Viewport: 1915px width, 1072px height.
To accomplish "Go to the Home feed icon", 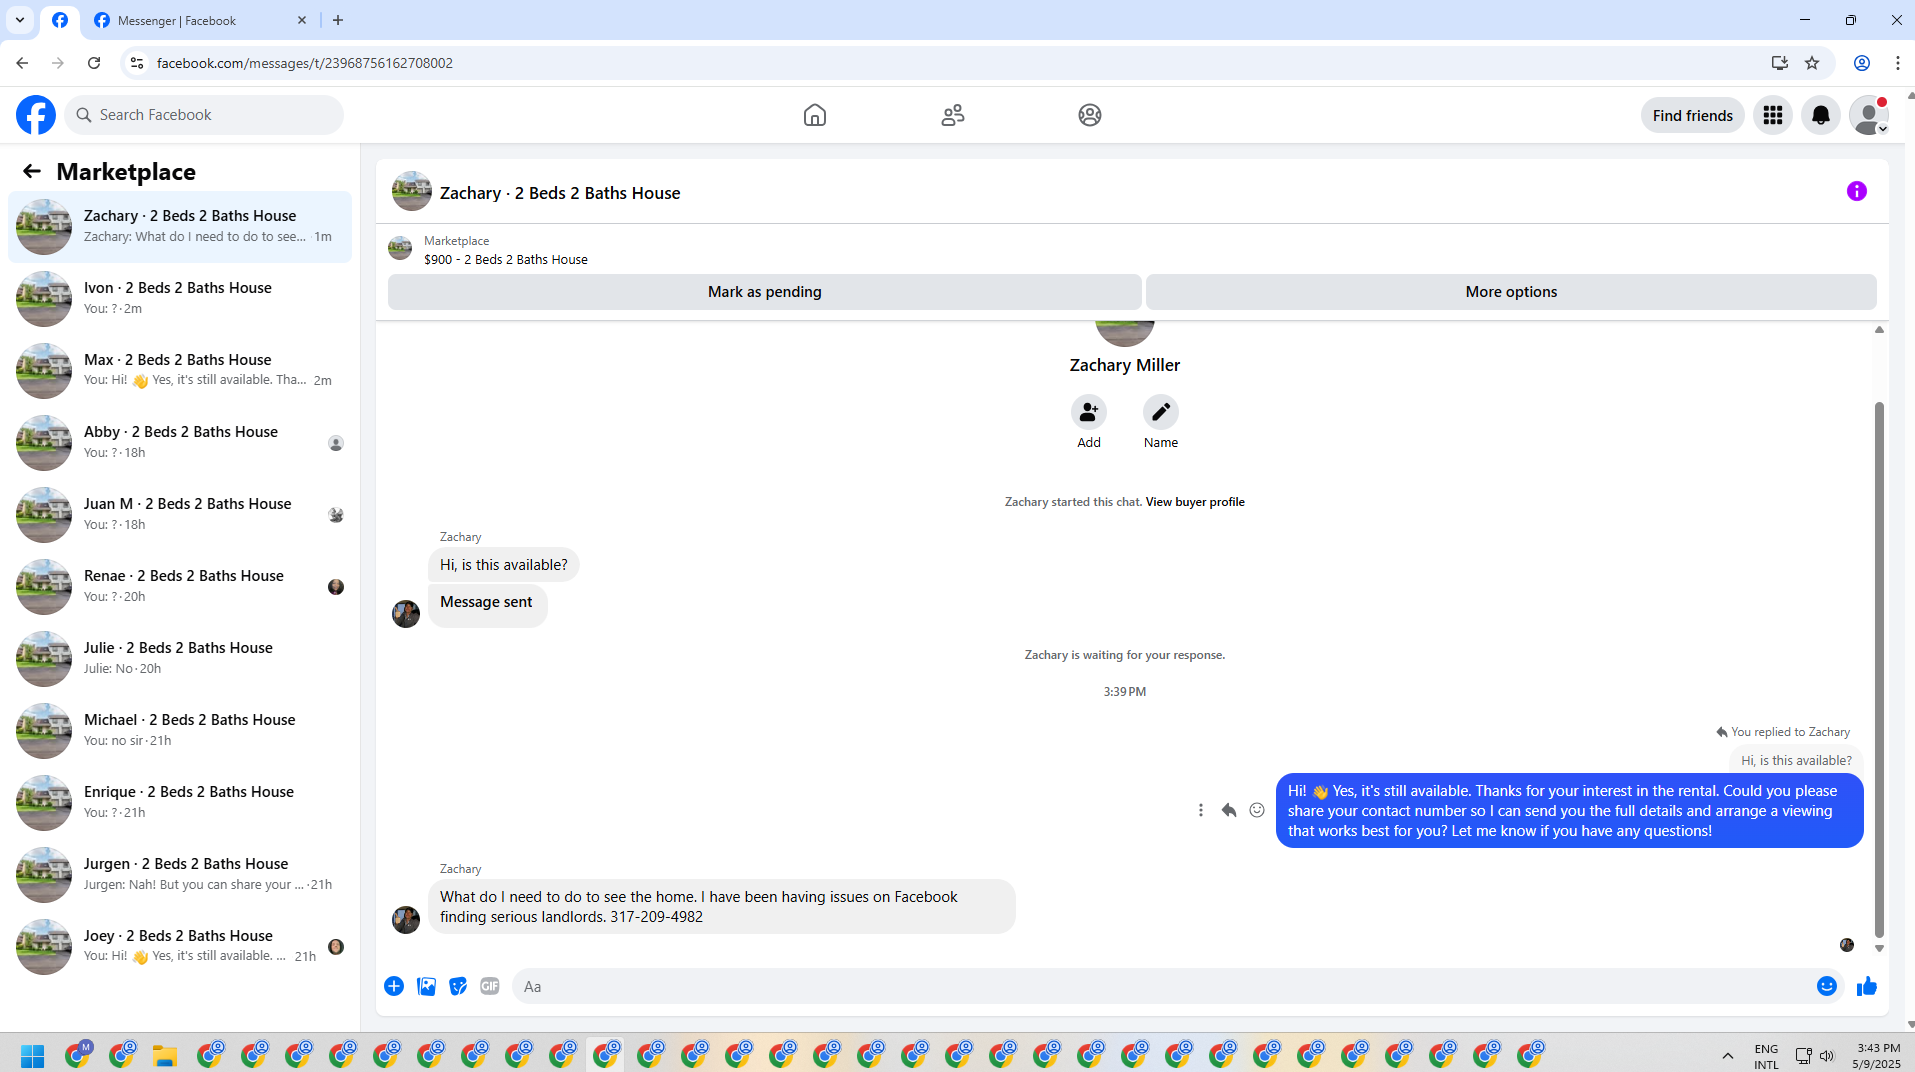I will (x=815, y=115).
